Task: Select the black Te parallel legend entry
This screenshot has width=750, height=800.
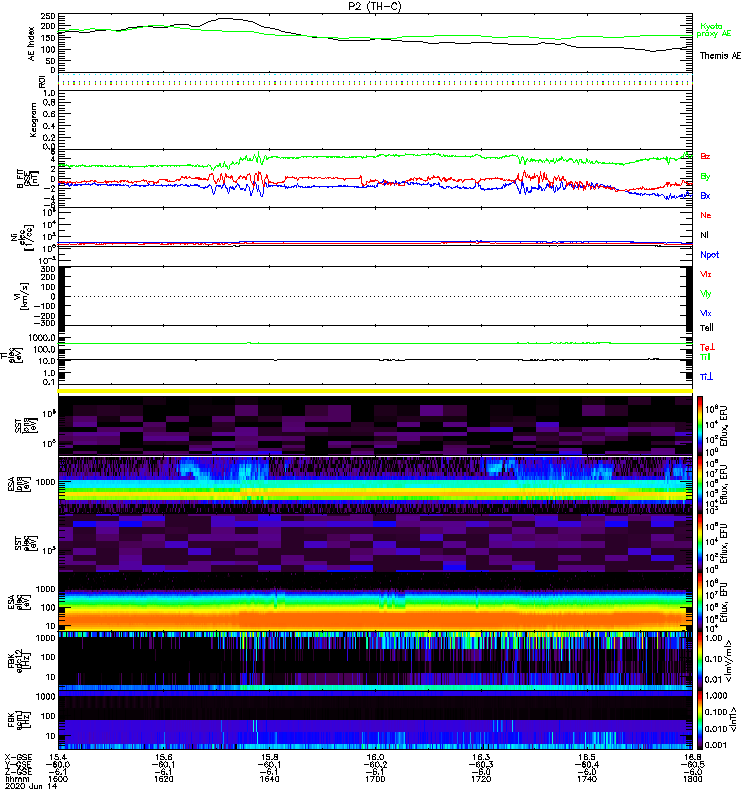Action: pos(707,328)
